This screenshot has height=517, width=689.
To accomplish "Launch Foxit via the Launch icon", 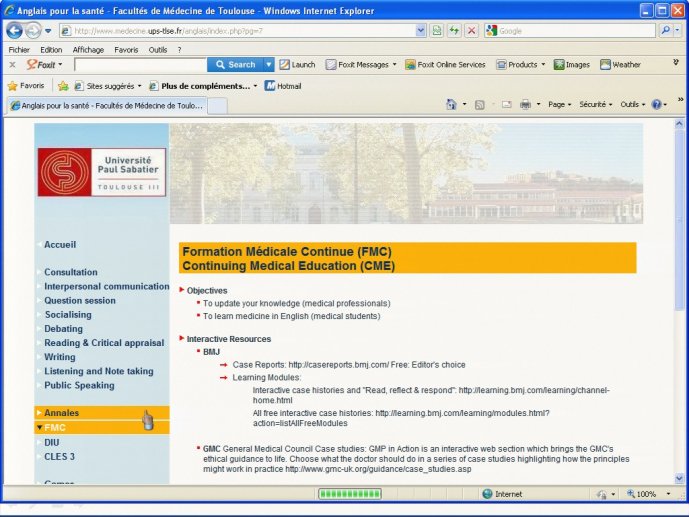I will [x=297, y=65].
